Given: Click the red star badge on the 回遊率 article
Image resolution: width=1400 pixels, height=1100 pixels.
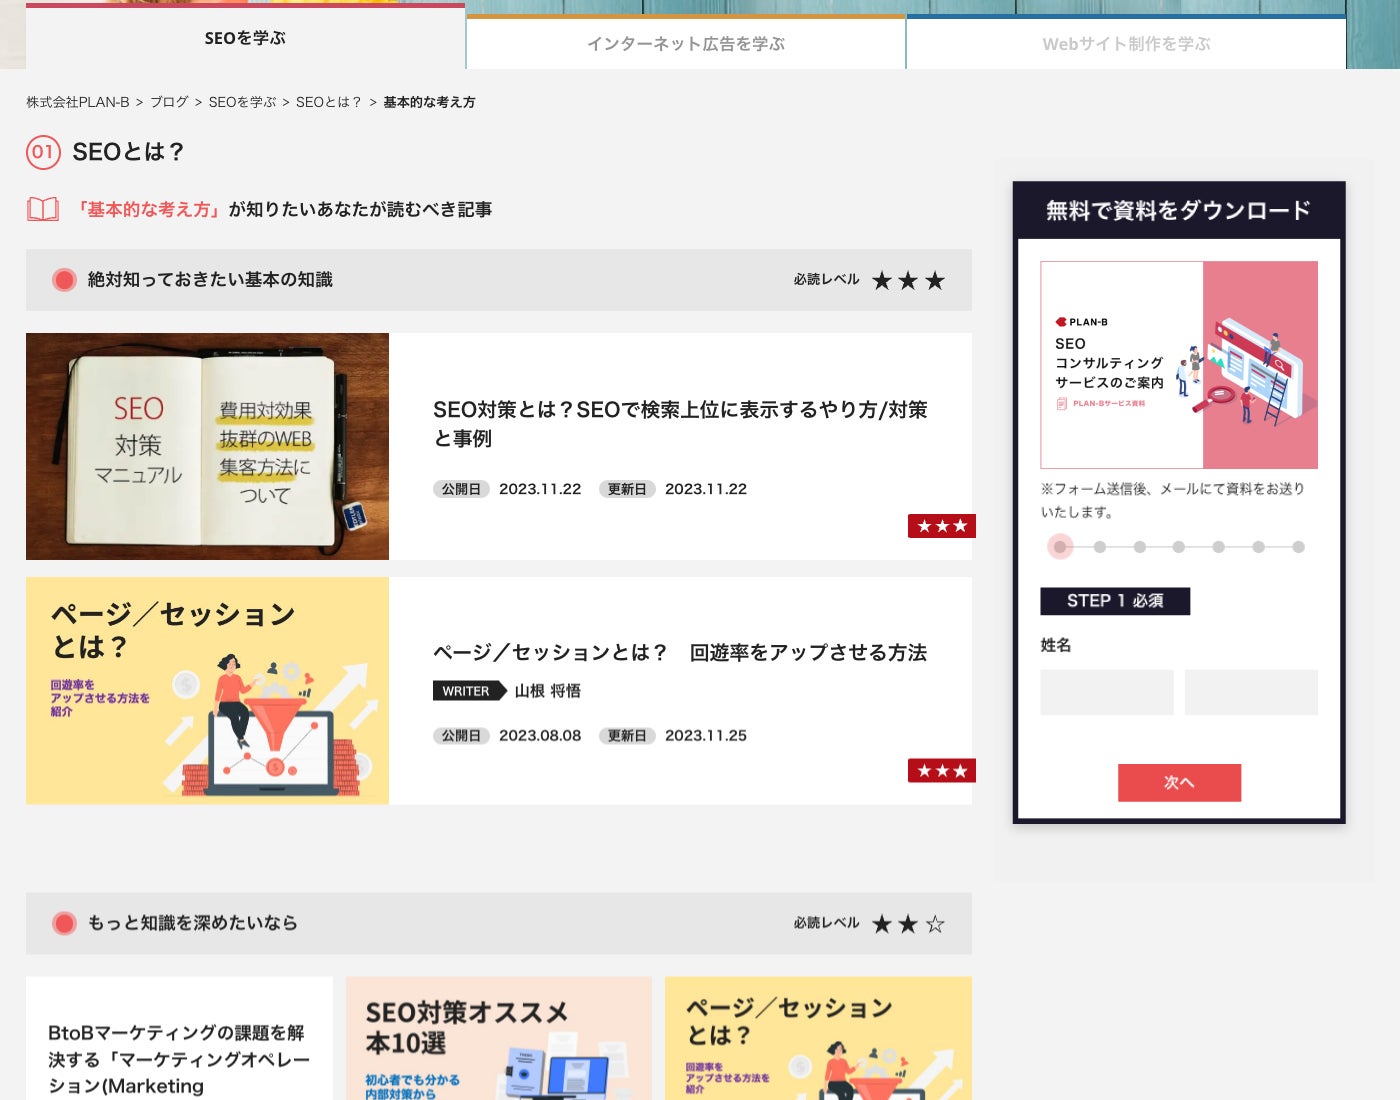Looking at the screenshot, I should [x=942, y=771].
